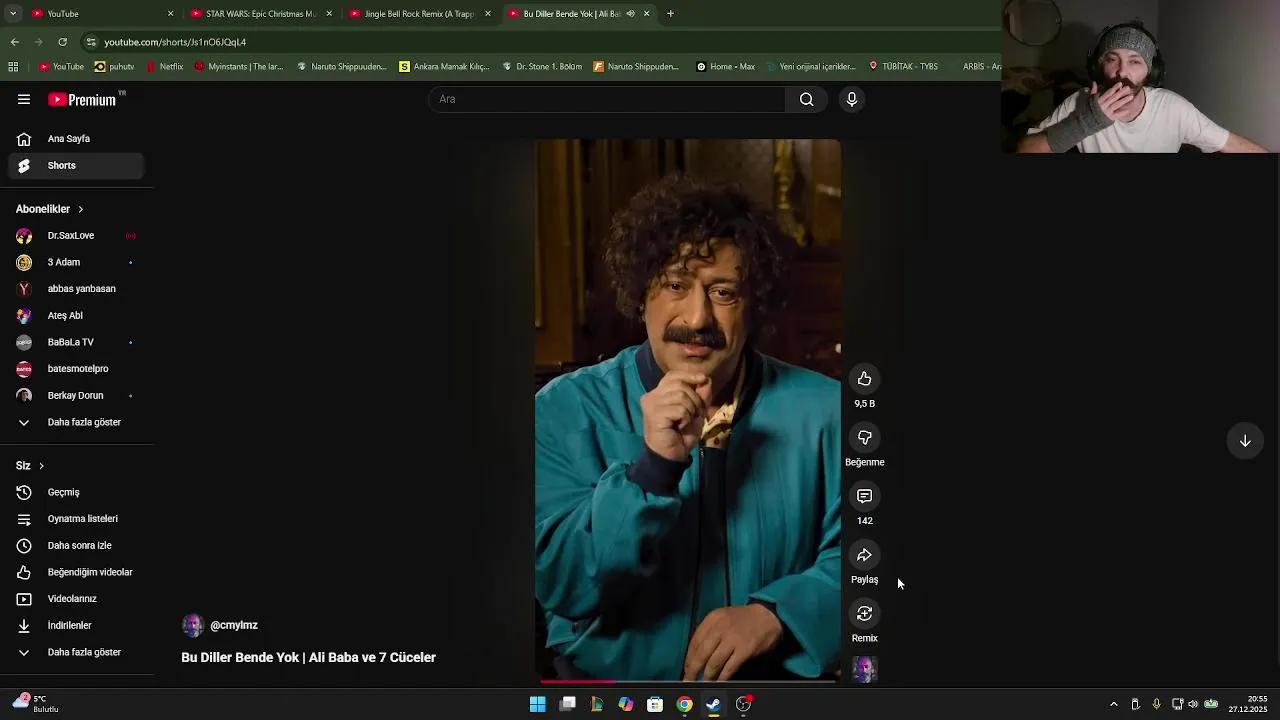Open a new browser tab
Screen dimensions: 1280x720
click(670, 14)
